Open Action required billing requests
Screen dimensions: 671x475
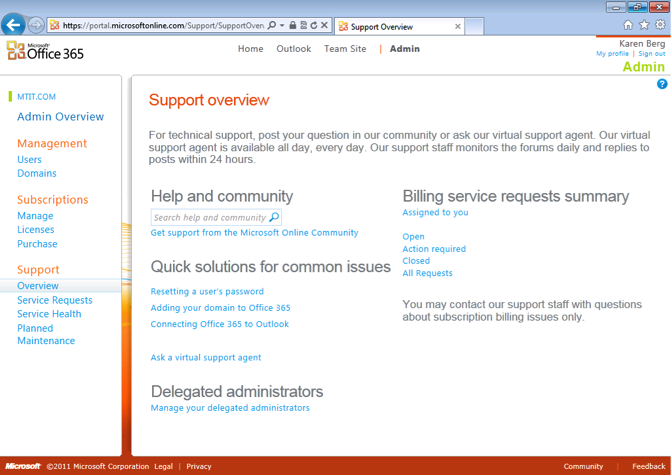pos(434,249)
